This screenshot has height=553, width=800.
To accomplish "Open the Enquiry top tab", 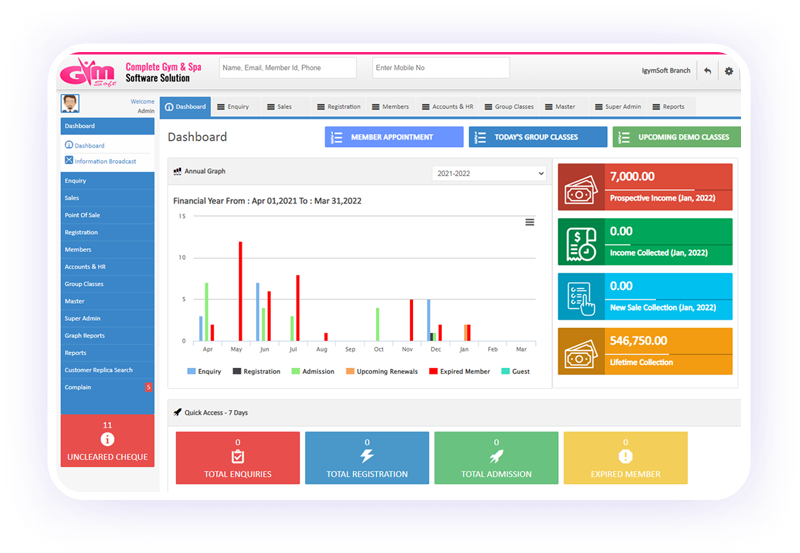I will (x=233, y=107).
